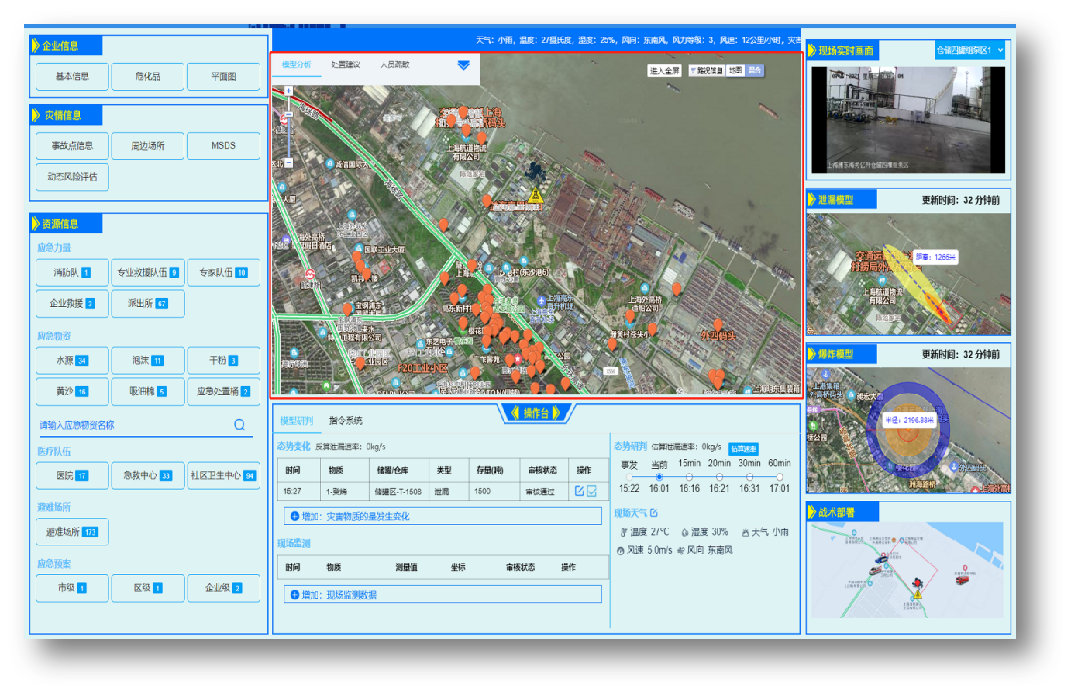
Task: Select the 60min radio point on the timeline
Action: (779, 477)
